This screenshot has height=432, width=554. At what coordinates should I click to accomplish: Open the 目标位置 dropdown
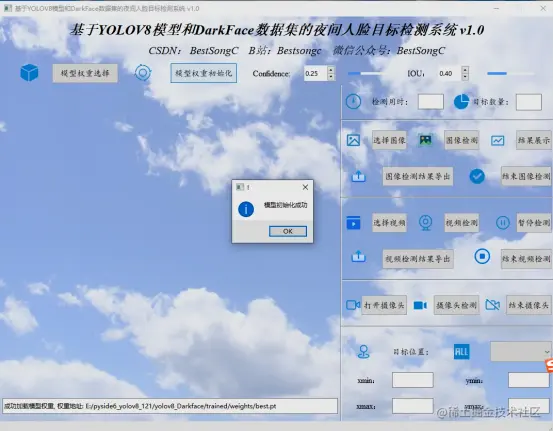521,351
